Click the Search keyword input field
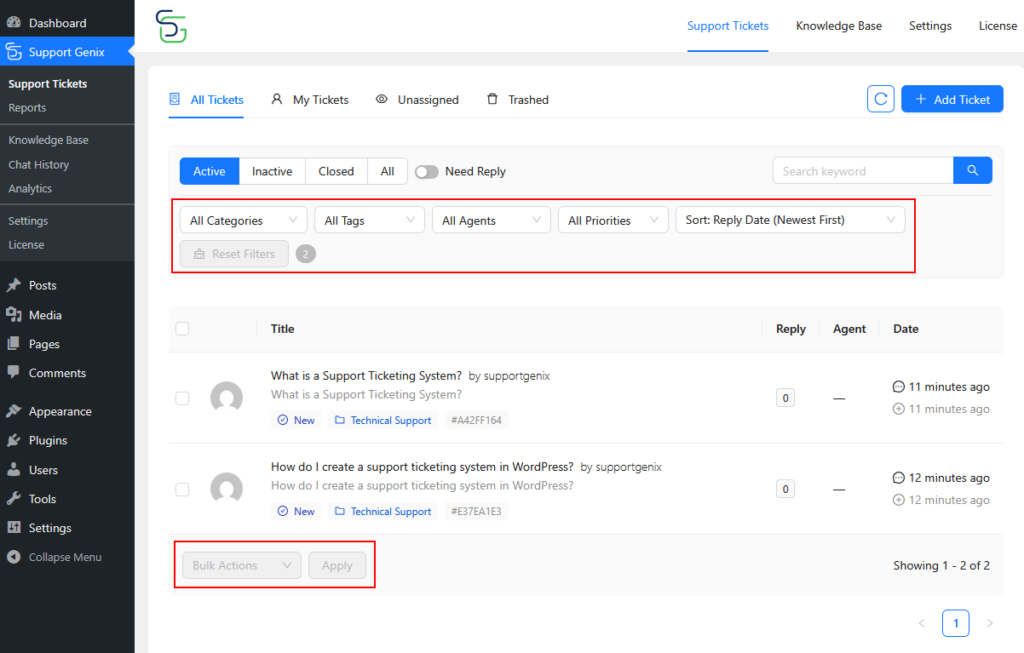The image size is (1024, 653). point(862,171)
